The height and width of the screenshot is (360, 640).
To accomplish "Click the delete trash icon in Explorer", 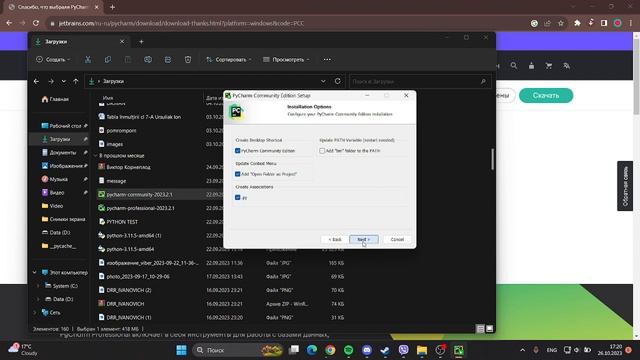I will tap(188, 60).
